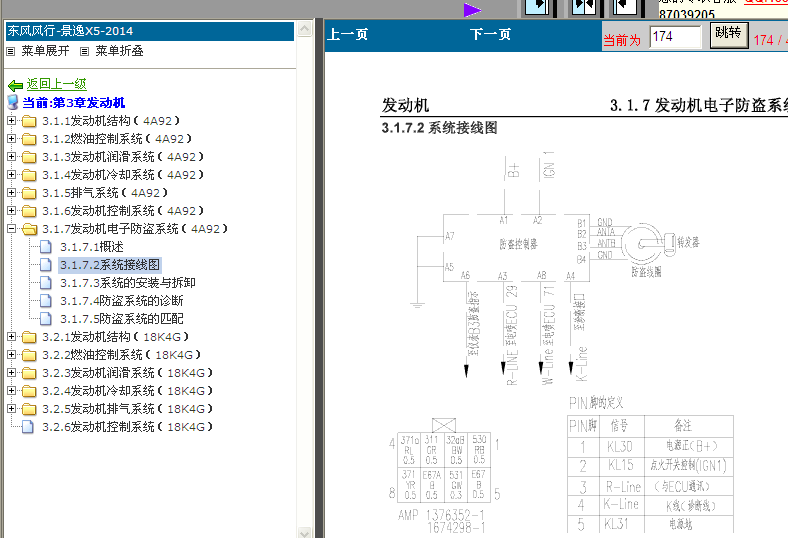Click folder icon for 3.1.5排气系统

[x=29, y=193]
